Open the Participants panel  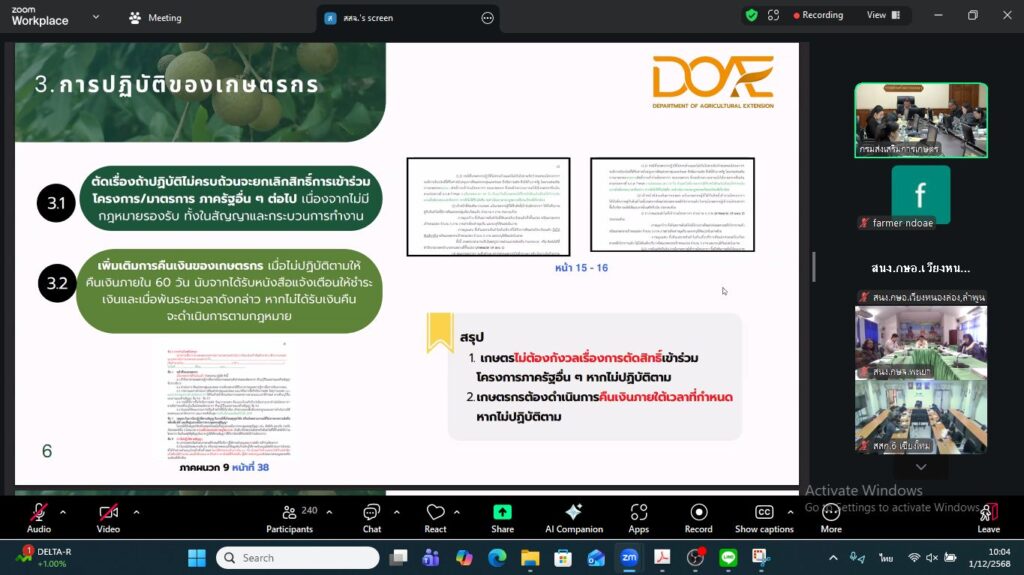click(290, 517)
